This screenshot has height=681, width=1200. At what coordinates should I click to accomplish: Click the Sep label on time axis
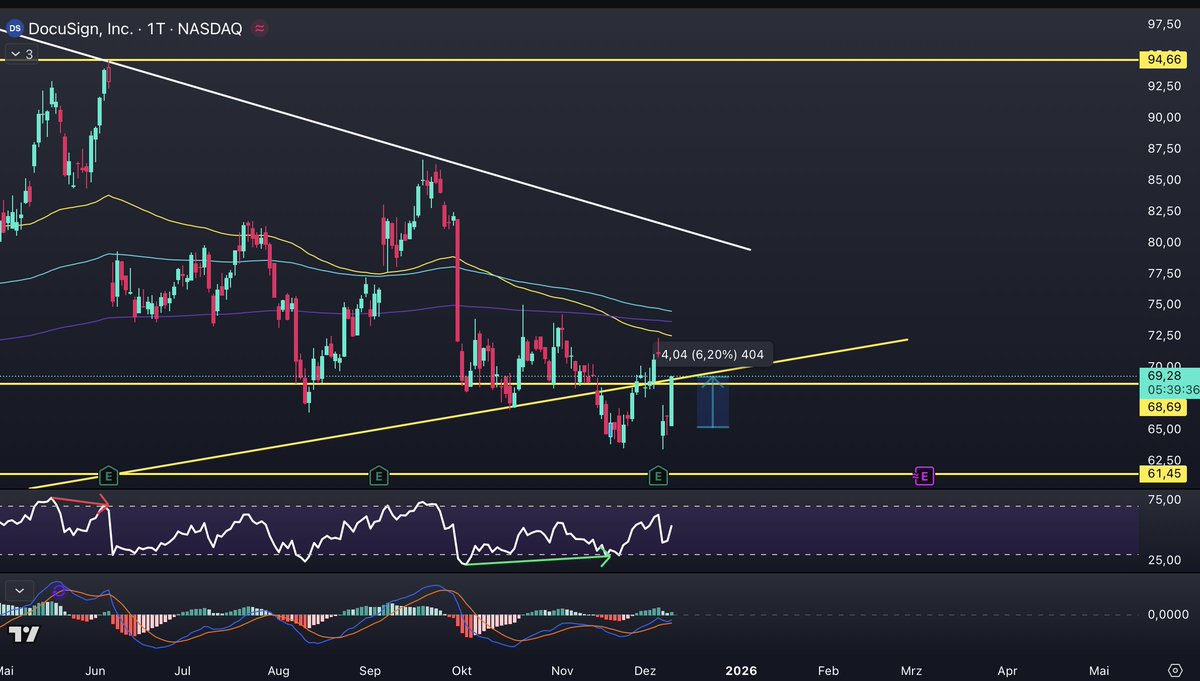[369, 669]
